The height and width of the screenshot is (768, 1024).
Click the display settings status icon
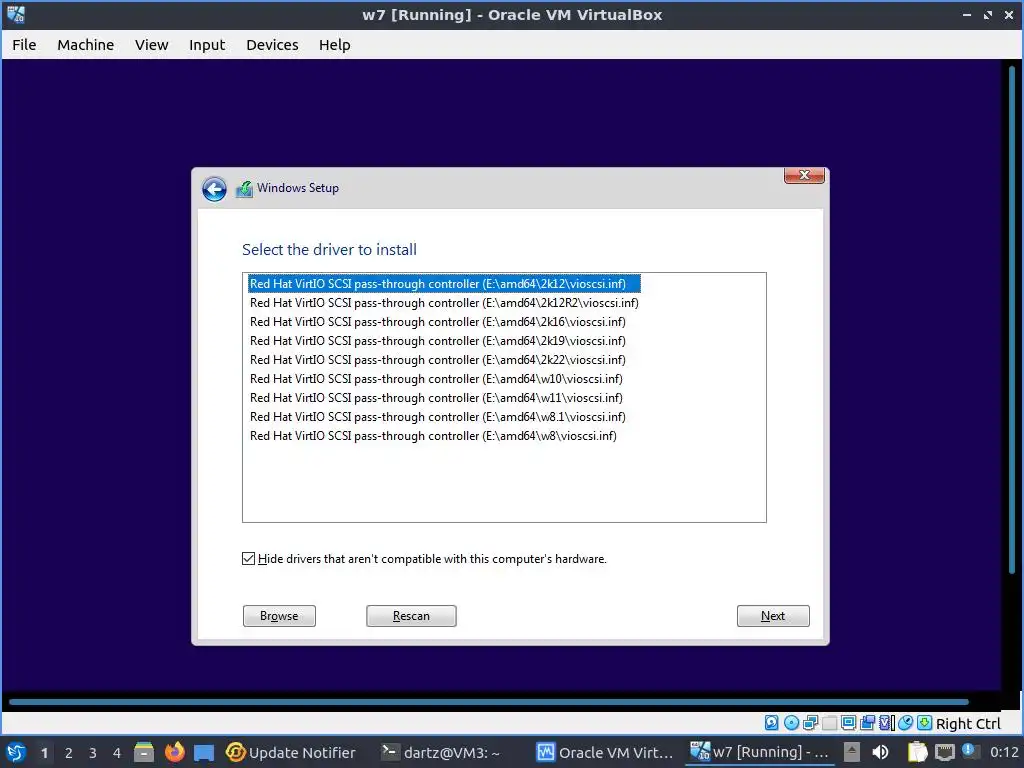(x=848, y=723)
